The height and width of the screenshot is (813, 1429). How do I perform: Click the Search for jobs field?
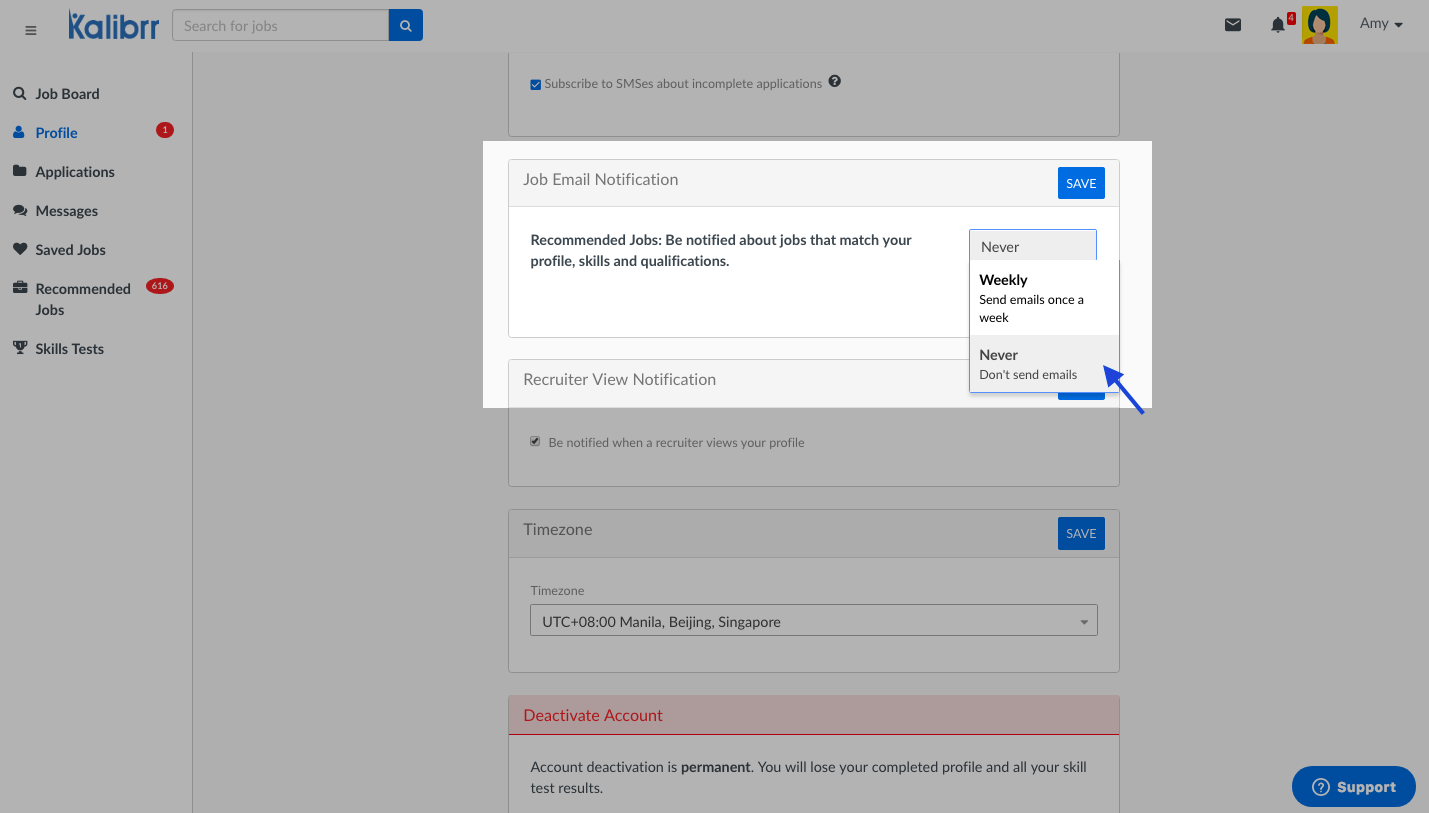pyautogui.click(x=280, y=26)
